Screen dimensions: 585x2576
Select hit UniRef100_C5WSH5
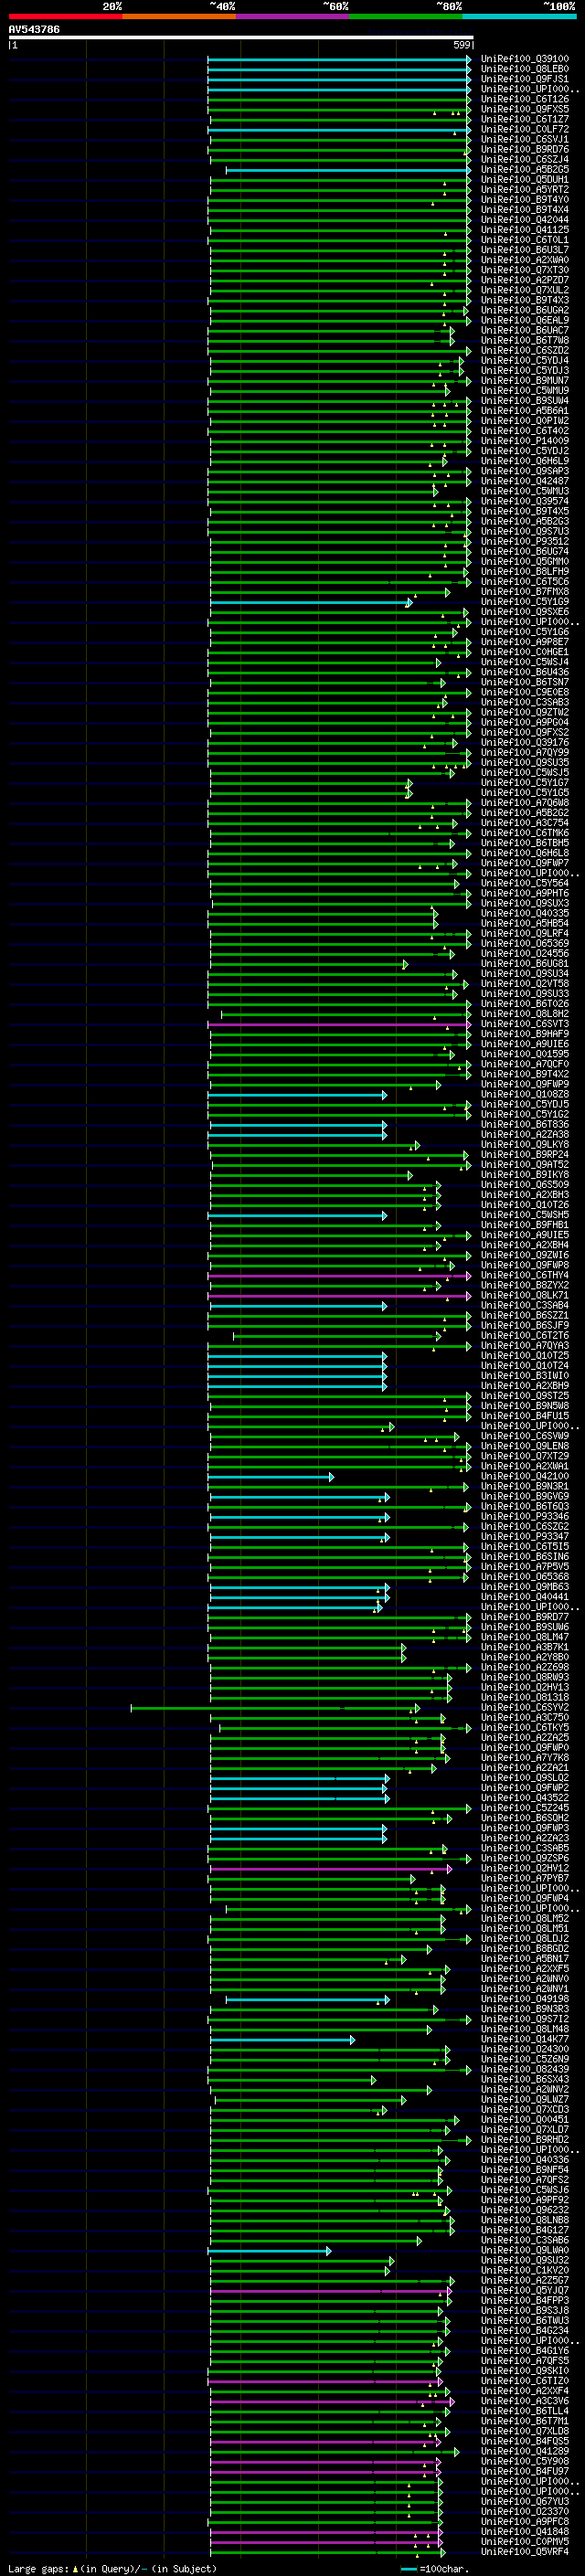point(525,1215)
